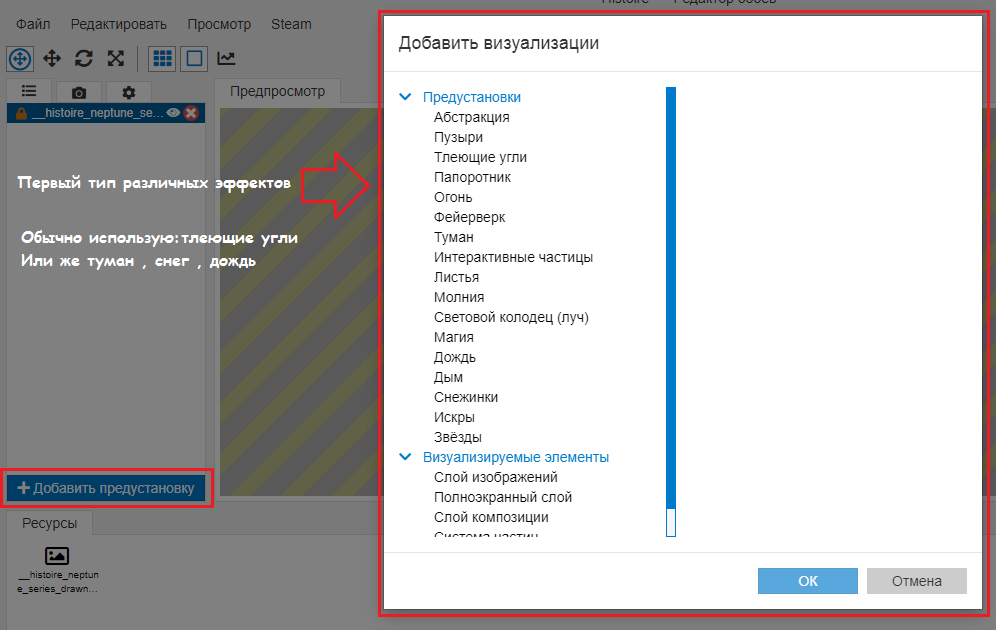Select Слой изображений element
Screen dimensions: 996x630
495,478
